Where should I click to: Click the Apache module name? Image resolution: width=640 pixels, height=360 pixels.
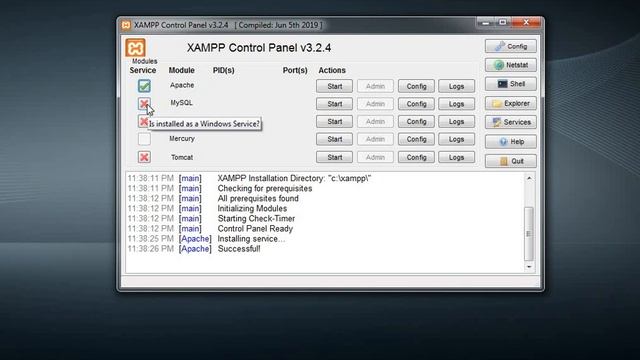(x=182, y=85)
